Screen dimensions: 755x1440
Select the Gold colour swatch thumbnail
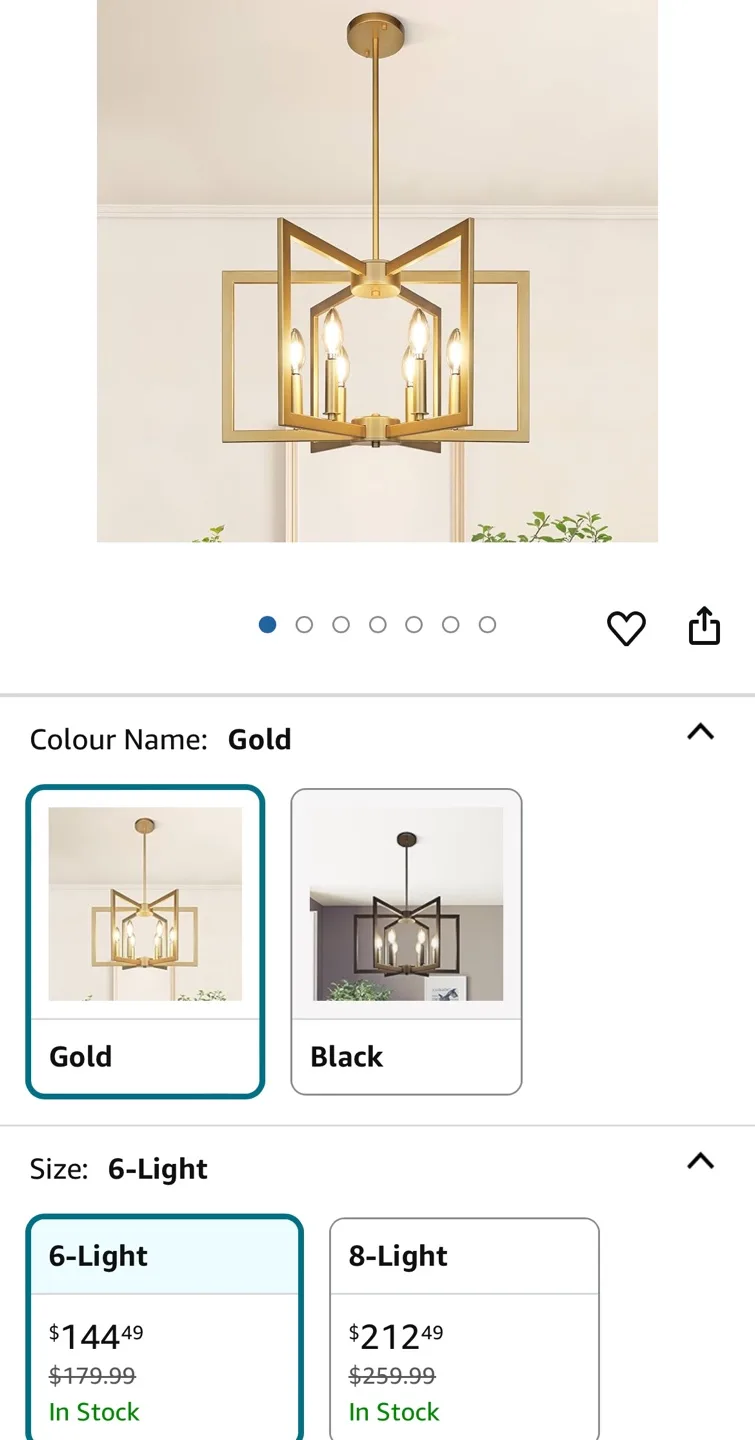click(x=145, y=905)
